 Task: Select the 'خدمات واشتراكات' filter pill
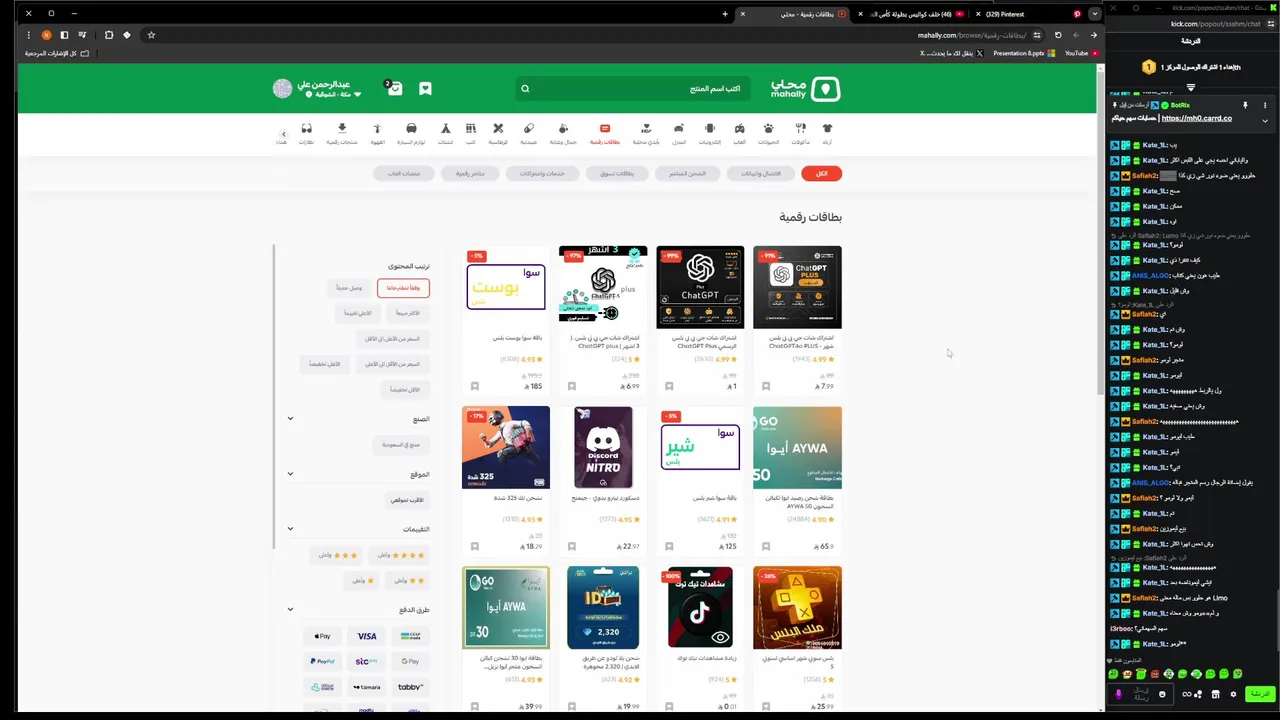point(542,173)
